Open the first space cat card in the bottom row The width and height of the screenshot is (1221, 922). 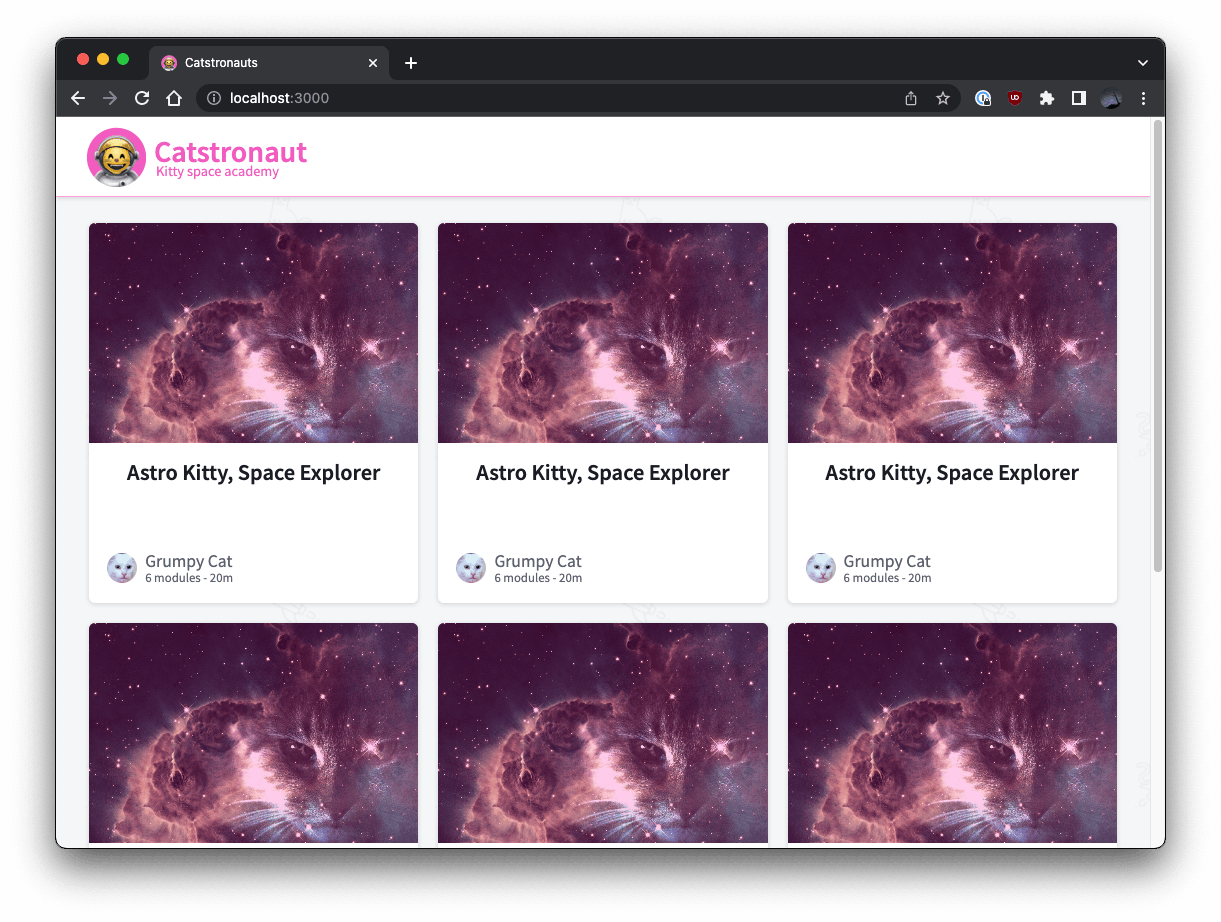click(x=253, y=734)
